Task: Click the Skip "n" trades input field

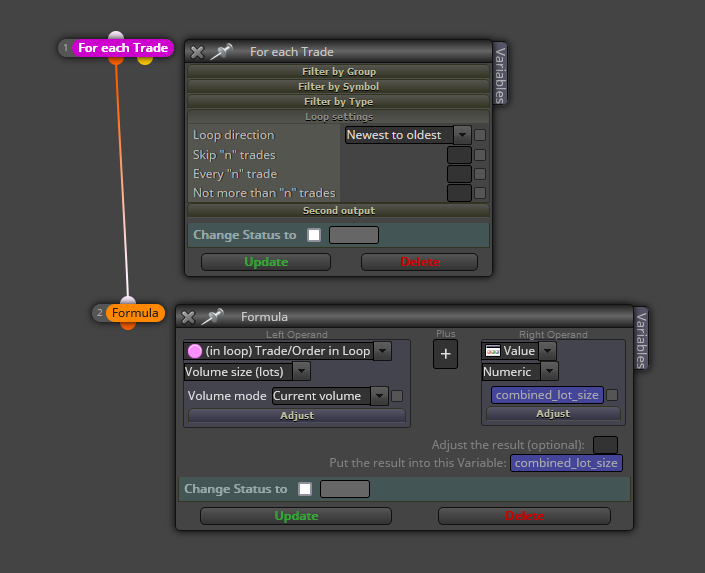Action: point(459,155)
